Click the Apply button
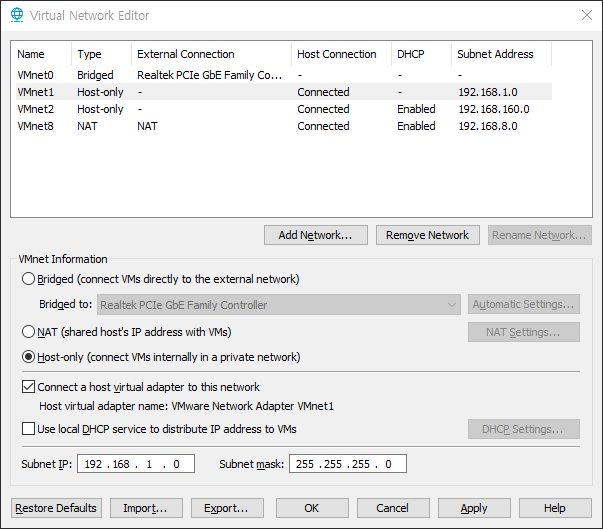Screen dimensions: 603x529 pyautogui.click(x=474, y=508)
